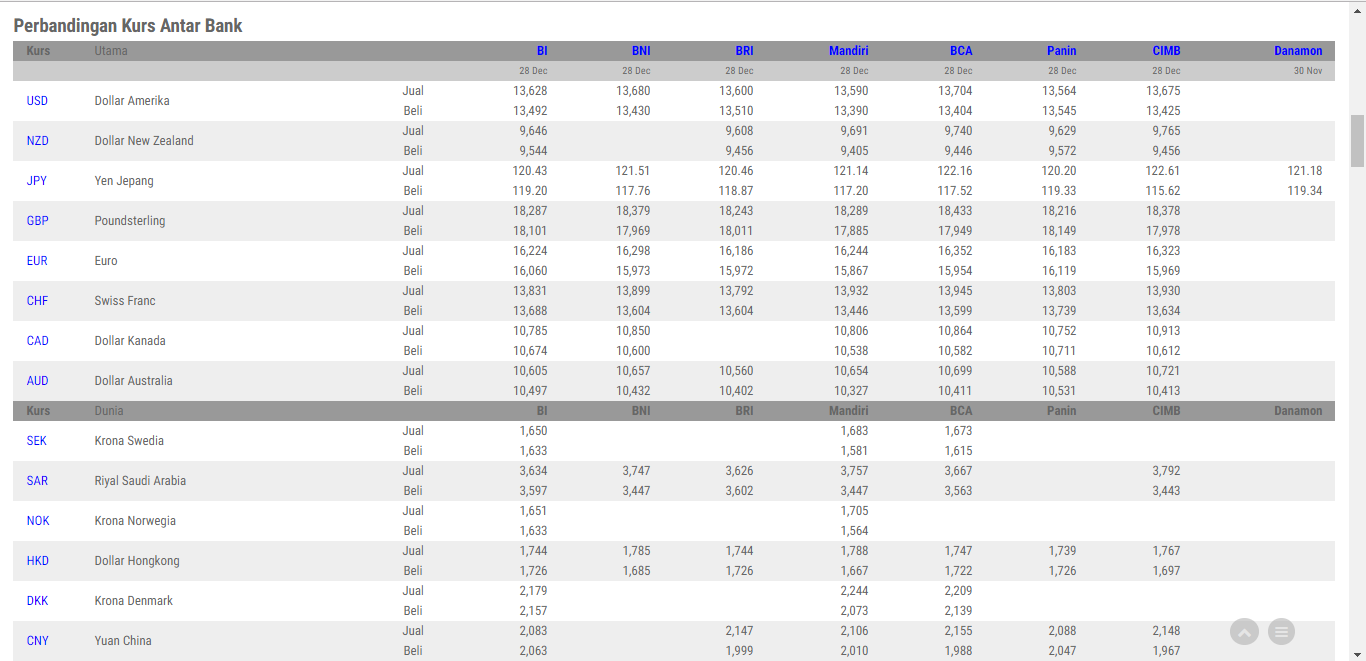
Task: Select Dollar Amerika currency name
Action: (132, 101)
